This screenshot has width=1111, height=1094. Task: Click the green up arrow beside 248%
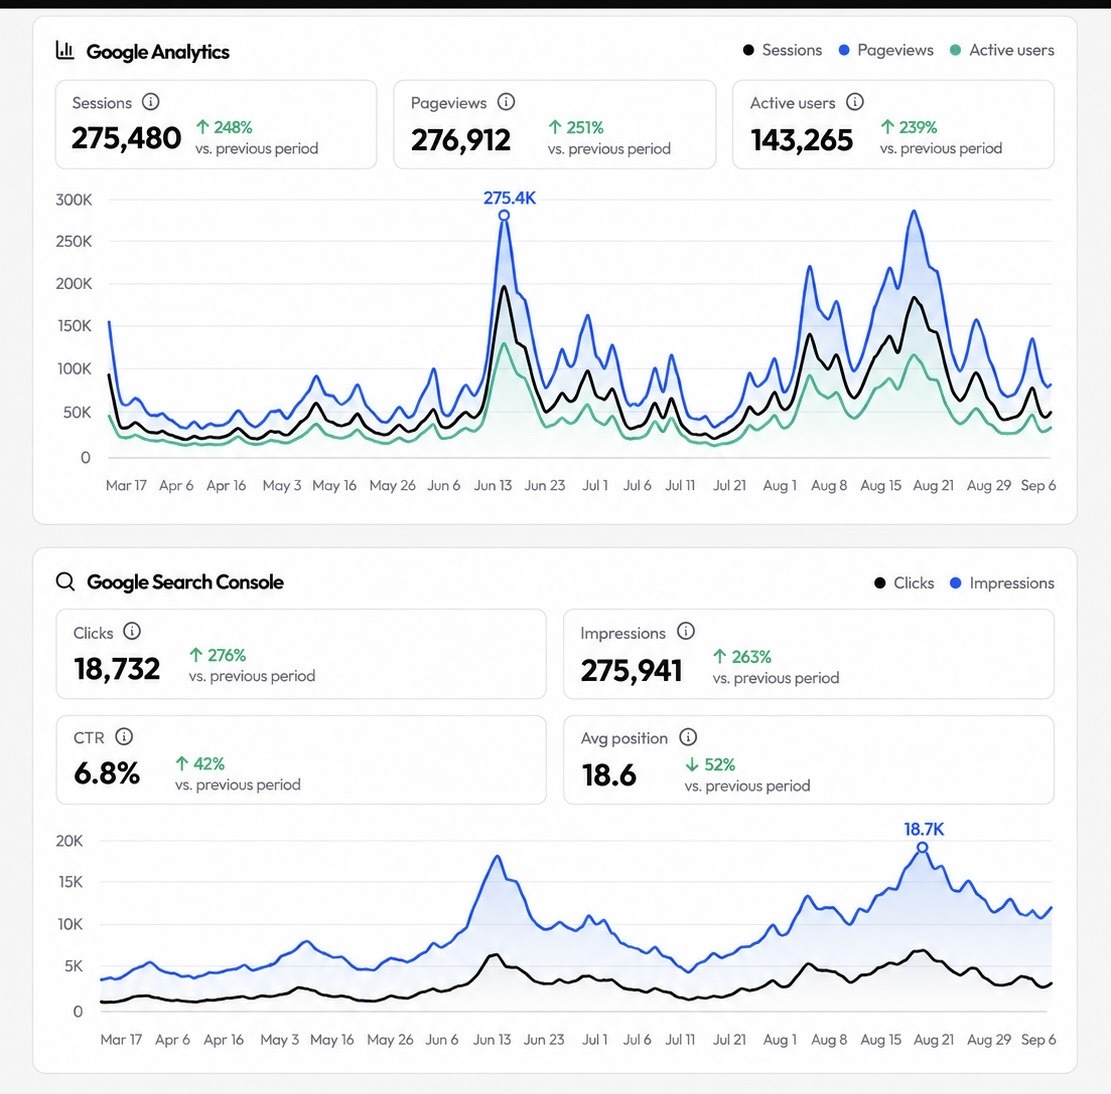click(x=203, y=127)
